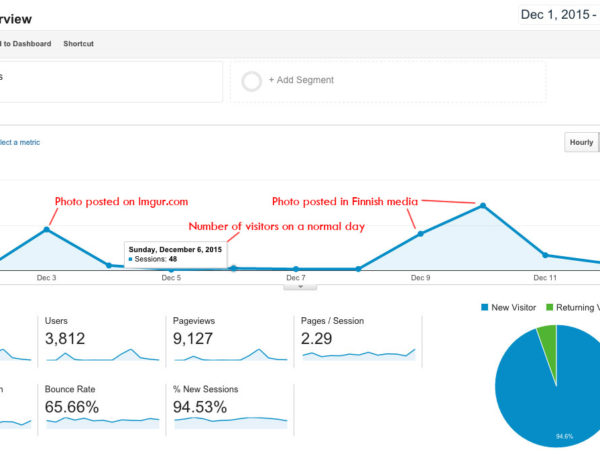Click the Dec 7 axis label
The width and height of the screenshot is (600, 460).
(296, 278)
